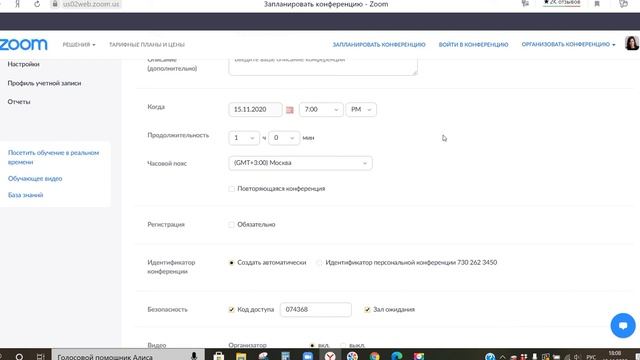The image size is (640, 360).
Task: Click the Zoom logo
Action: click(x=24, y=44)
